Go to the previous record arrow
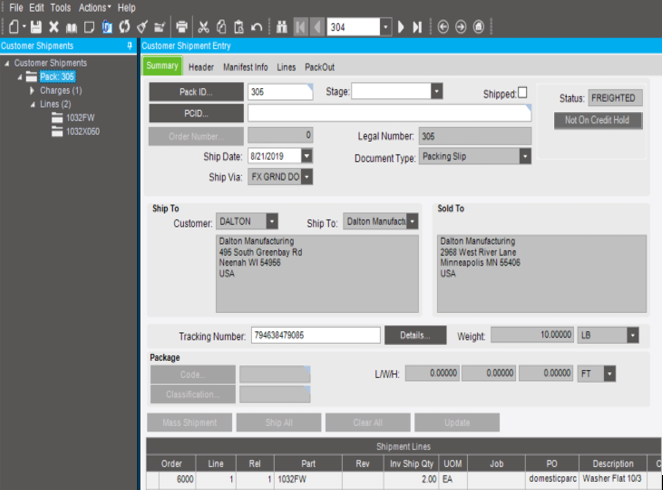The width and height of the screenshot is (663, 490). [x=317, y=27]
